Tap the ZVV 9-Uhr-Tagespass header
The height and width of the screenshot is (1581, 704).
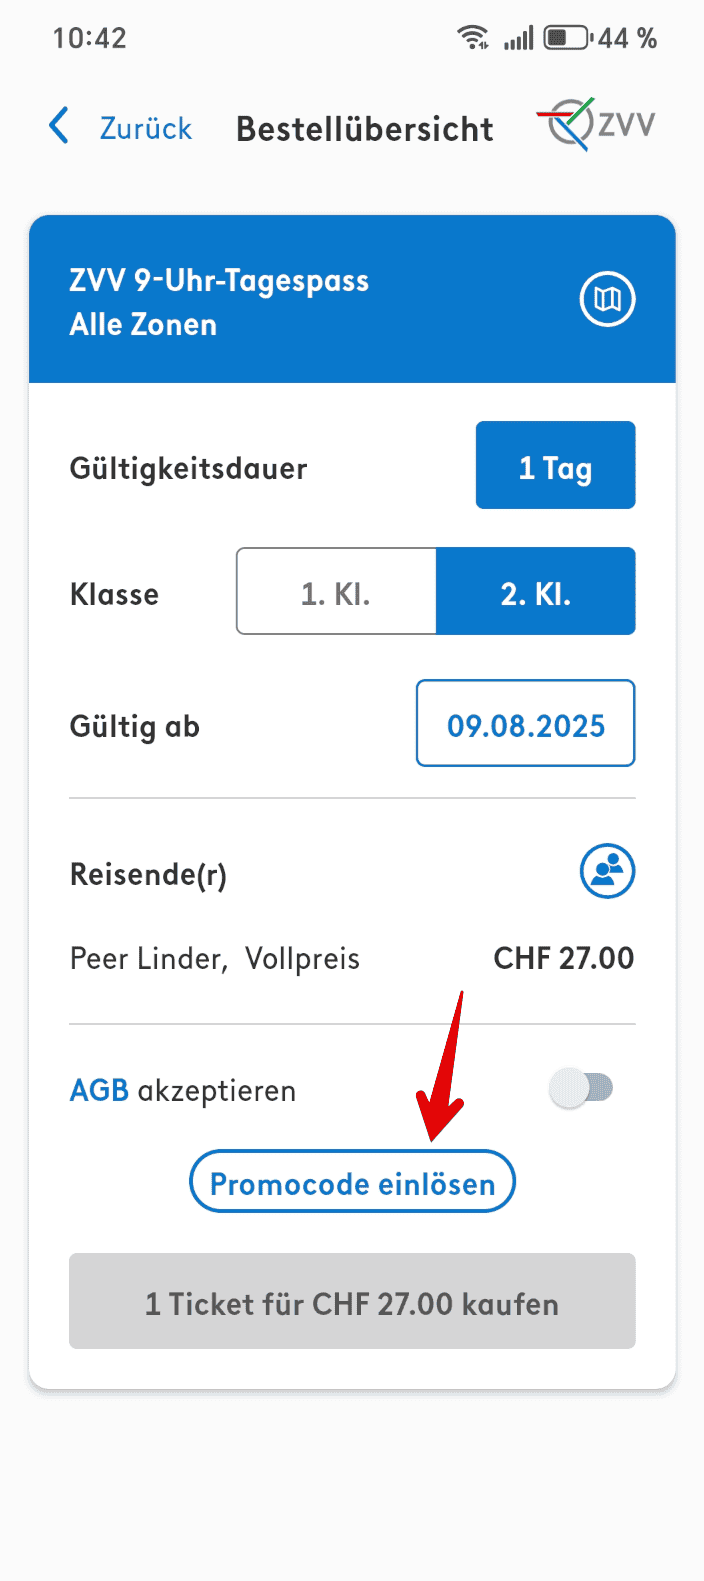pyautogui.click(x=220, y=301)
